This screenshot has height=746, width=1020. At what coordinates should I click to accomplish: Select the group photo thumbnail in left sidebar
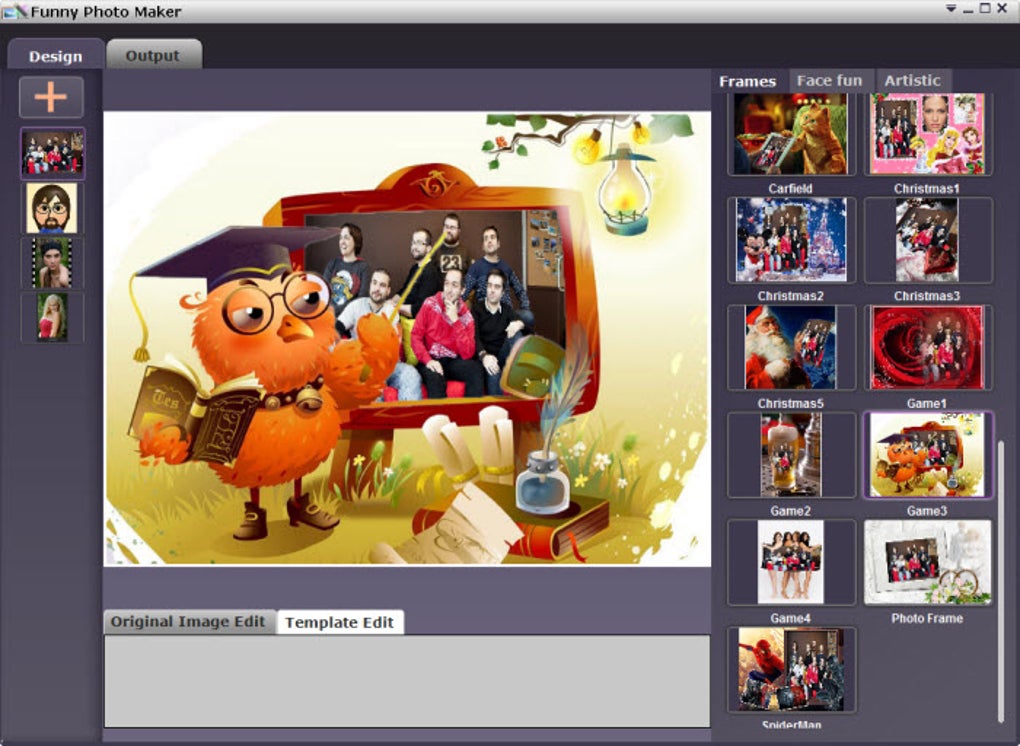53,153
